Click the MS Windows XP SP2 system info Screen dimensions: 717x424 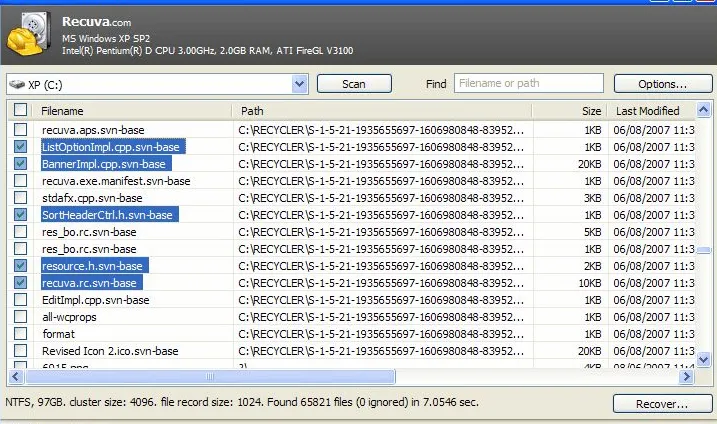click(x=106, y=38)
